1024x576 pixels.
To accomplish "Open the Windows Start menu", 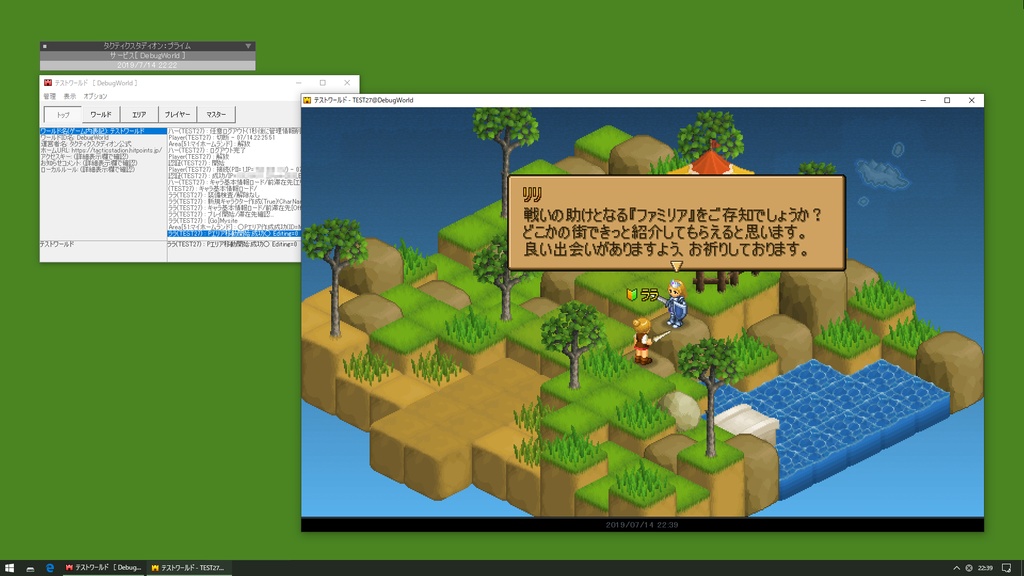I will click(x=9, y=568).
